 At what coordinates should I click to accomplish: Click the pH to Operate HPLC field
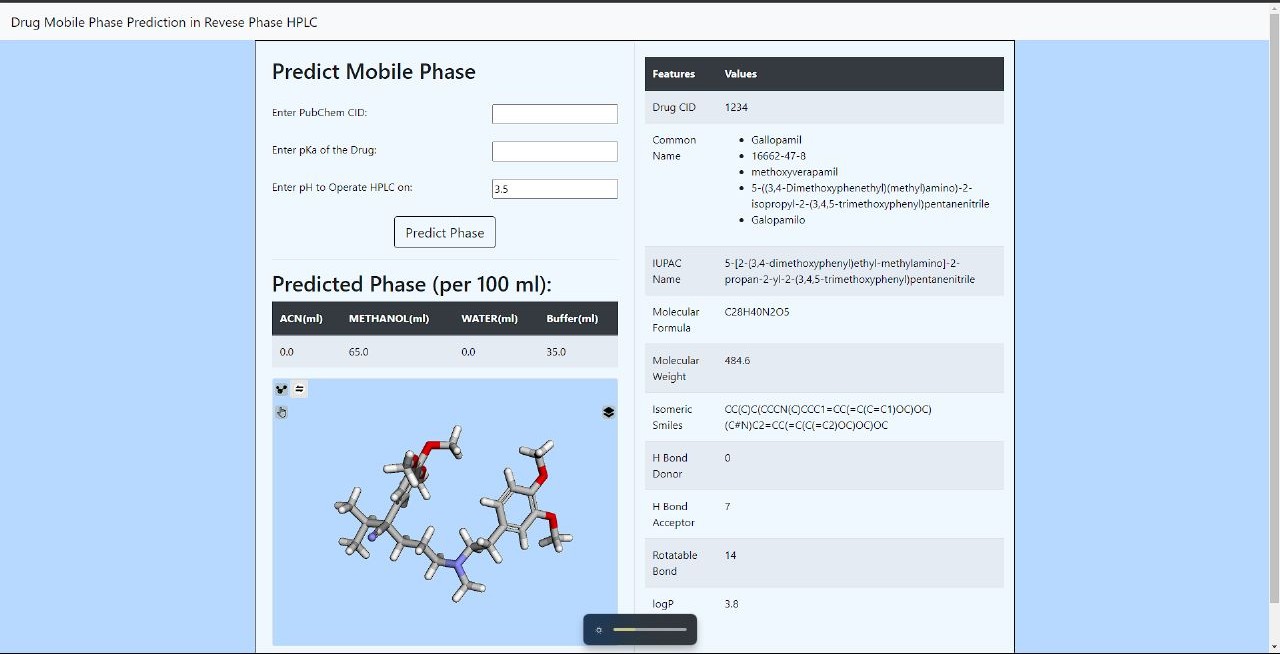554,189
